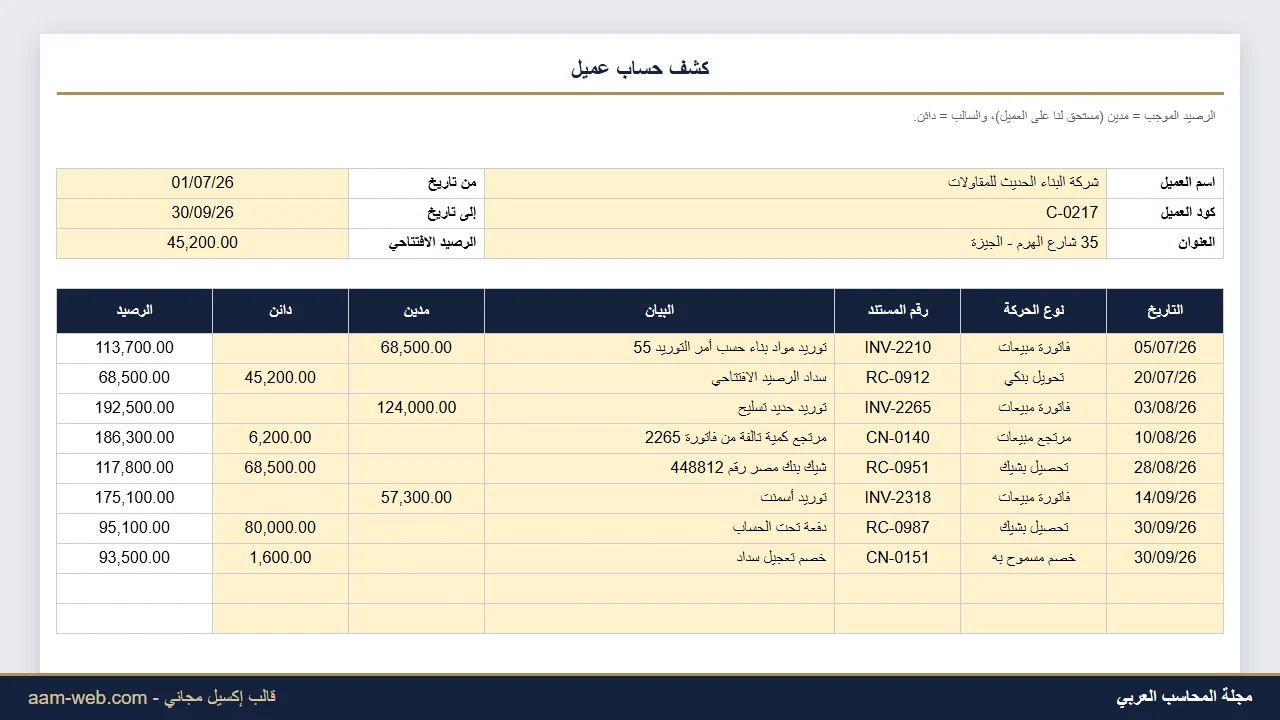Click the debit amount 124,000.00
Screen dimensions: 1280x720
point(417,408)
